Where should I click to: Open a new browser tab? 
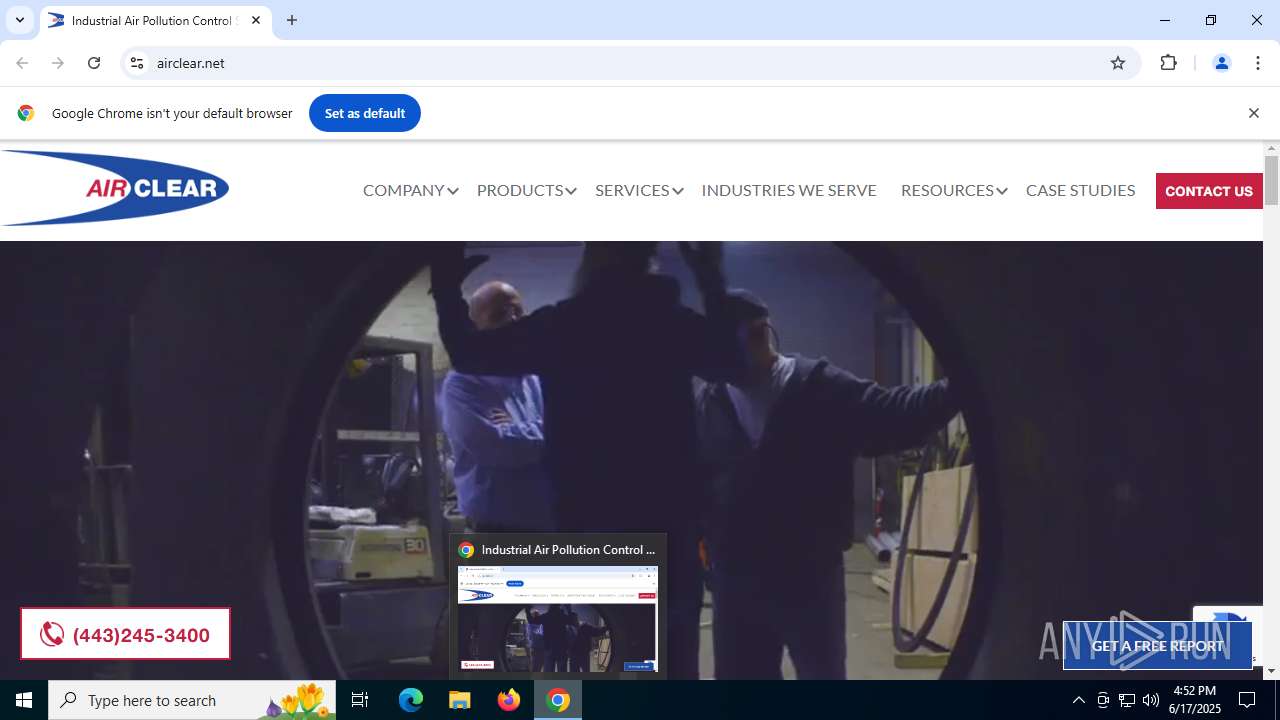292,20
